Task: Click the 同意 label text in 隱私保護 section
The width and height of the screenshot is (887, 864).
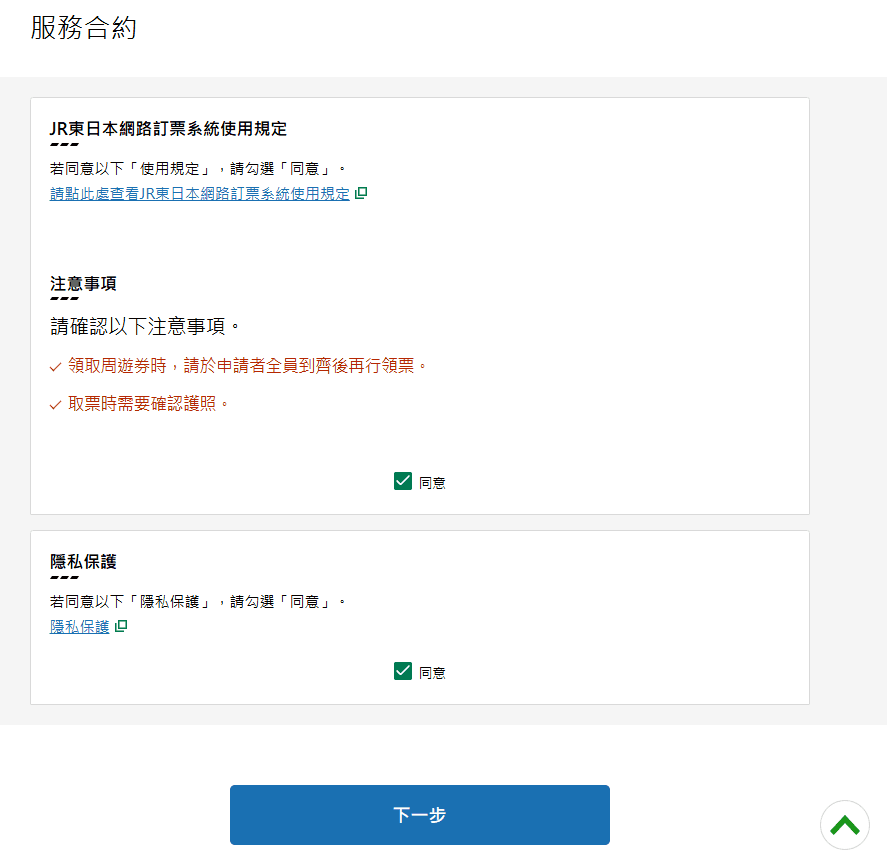Action: click(432, 673)
